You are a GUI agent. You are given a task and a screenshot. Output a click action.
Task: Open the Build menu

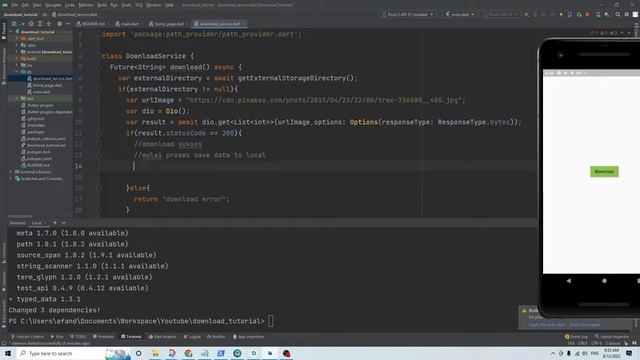point(102,5)
